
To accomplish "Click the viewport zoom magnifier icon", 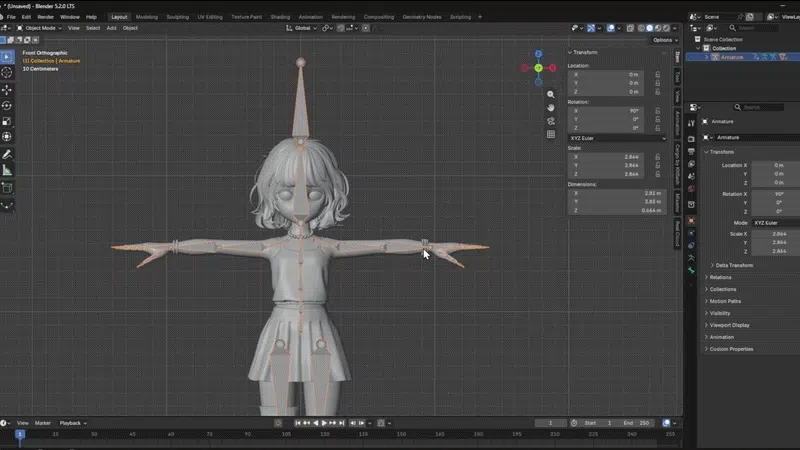I will (x=551, y=94).
